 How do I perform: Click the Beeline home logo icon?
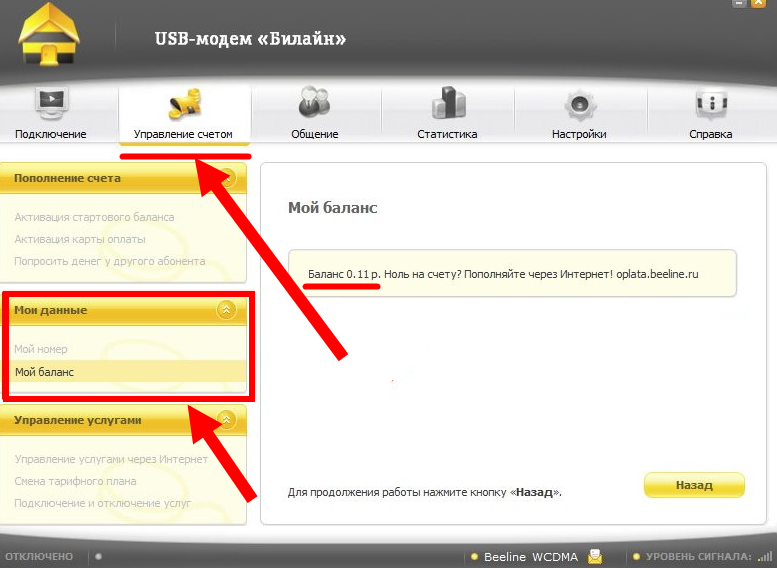pos(48,35)
